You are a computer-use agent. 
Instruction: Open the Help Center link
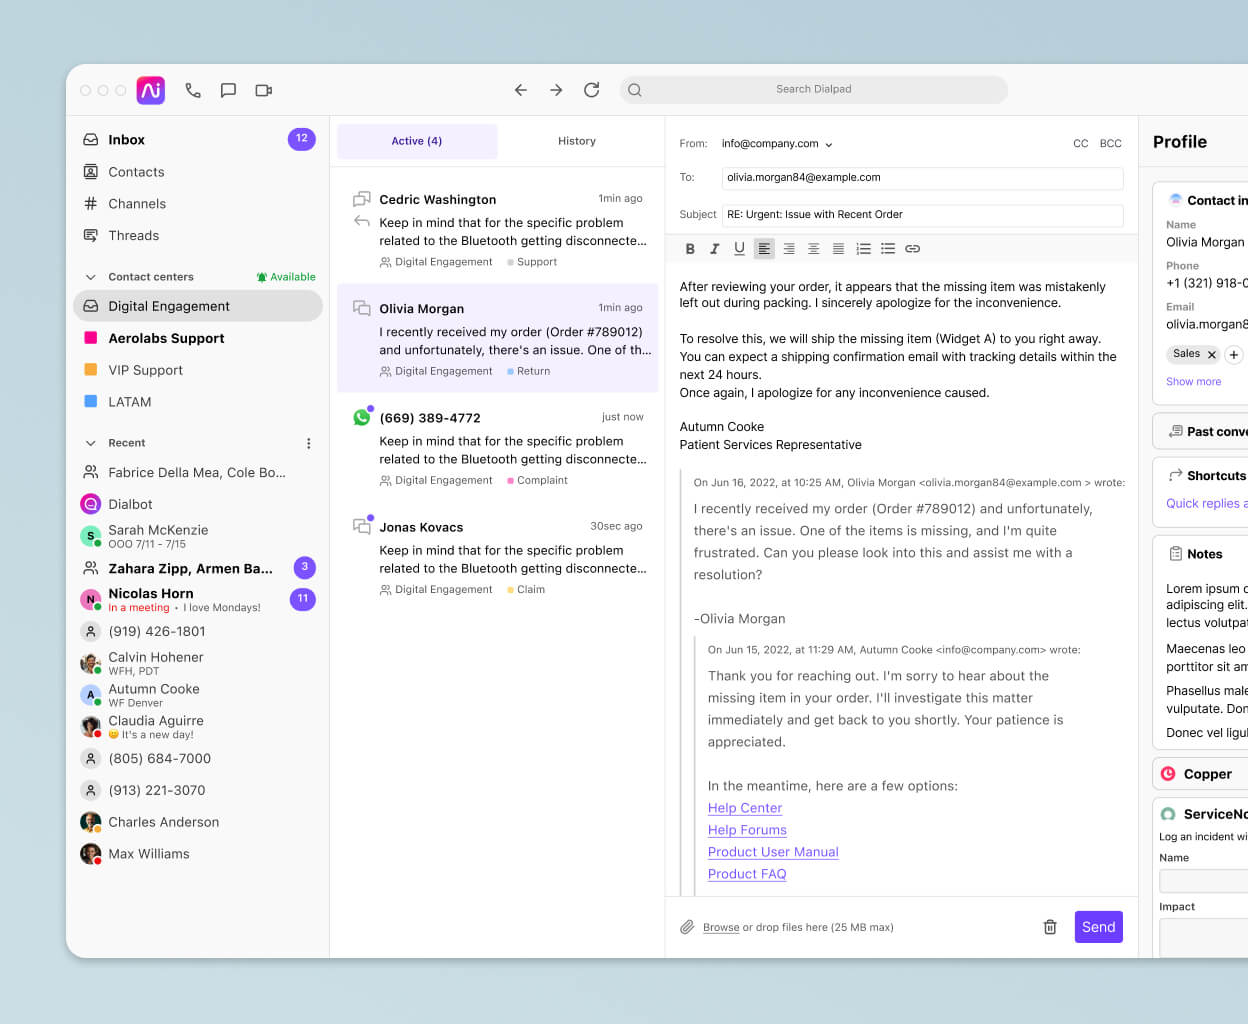coord(744,807)
